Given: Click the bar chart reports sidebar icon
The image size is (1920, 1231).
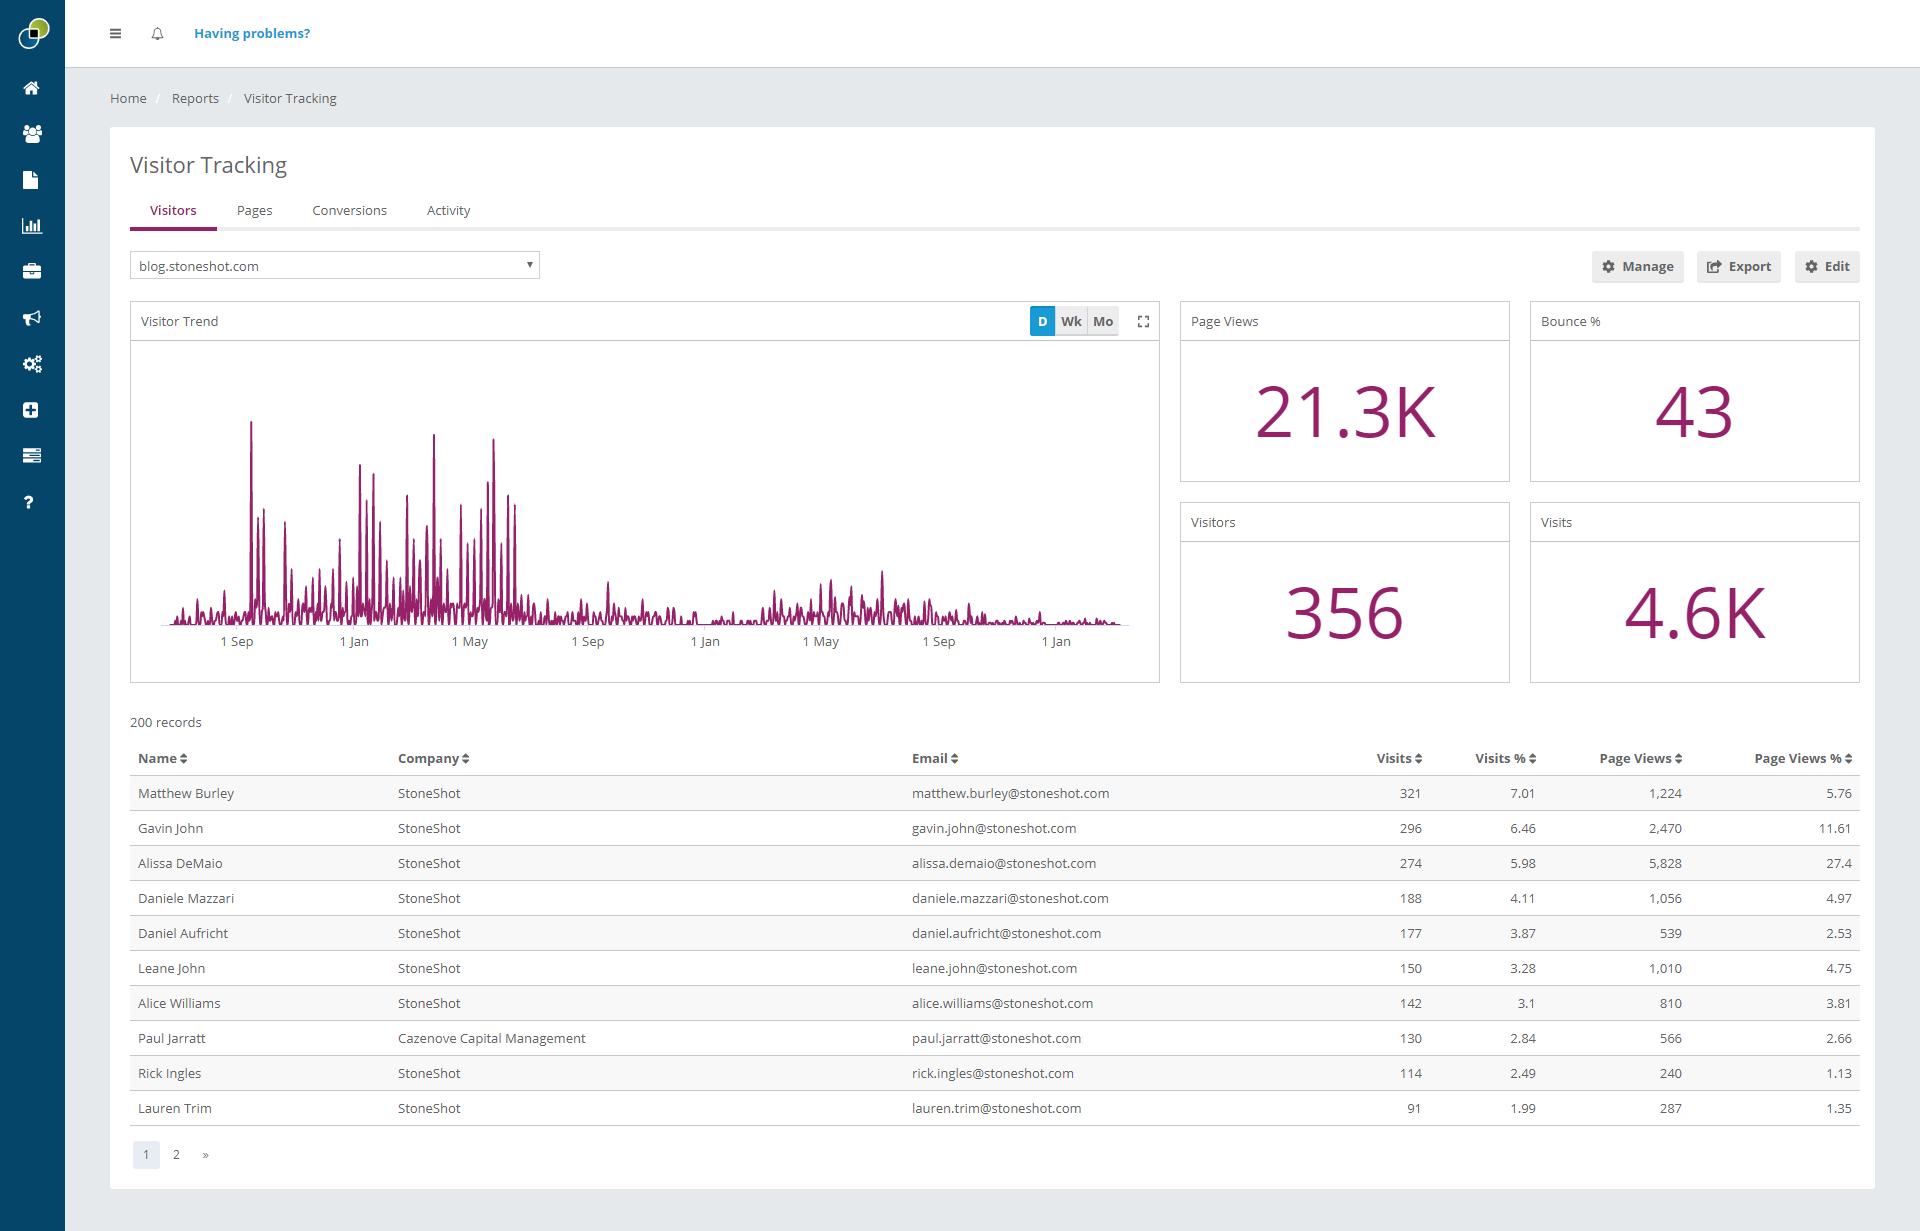Looking at the screenshot, I should (x=32, y=226).
